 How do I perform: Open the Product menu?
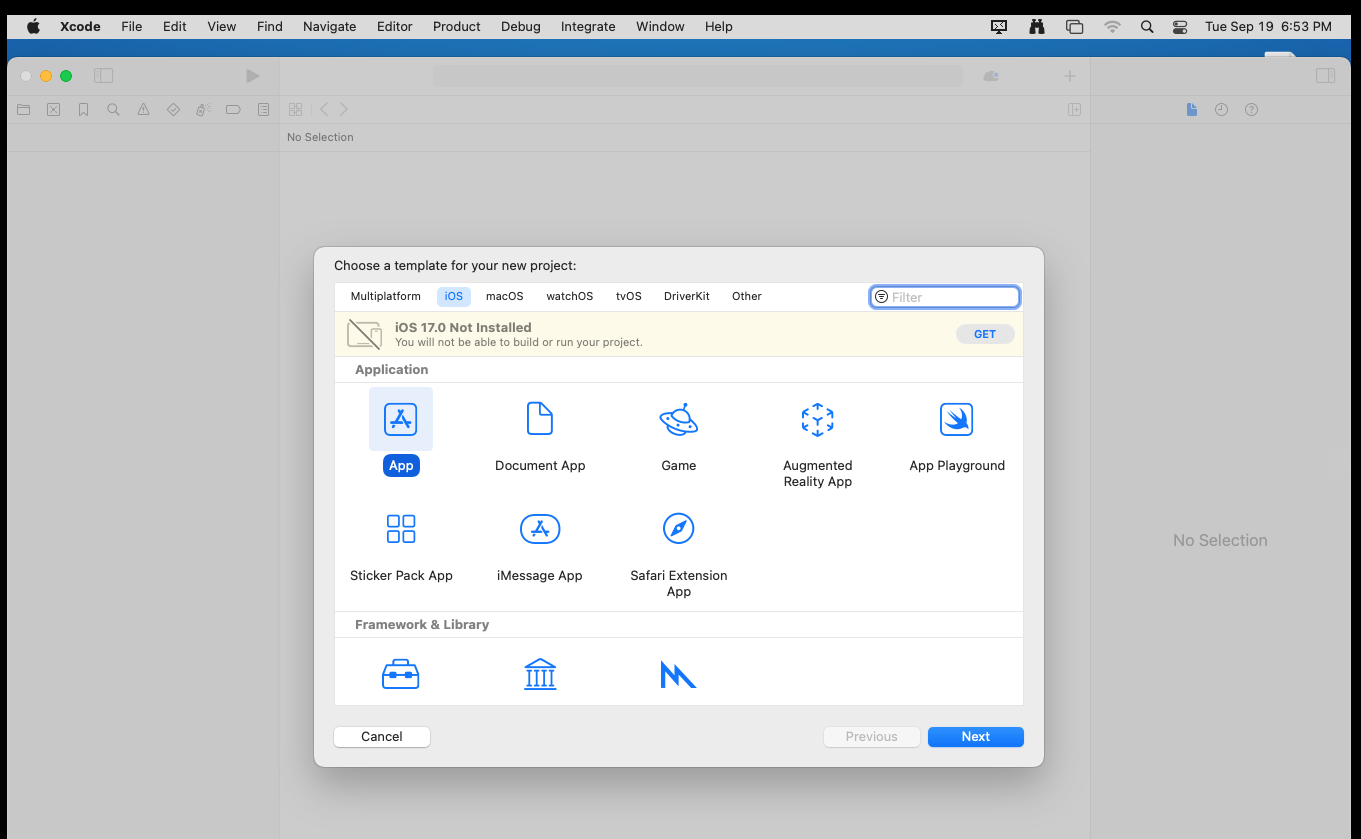tap(456, 27)
